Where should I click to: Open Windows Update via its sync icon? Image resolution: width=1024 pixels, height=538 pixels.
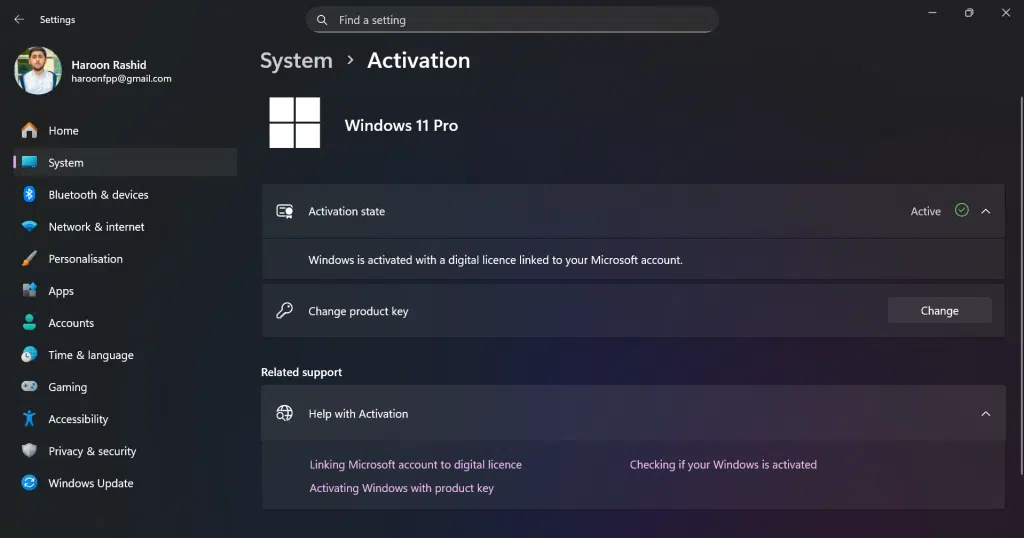29,483
